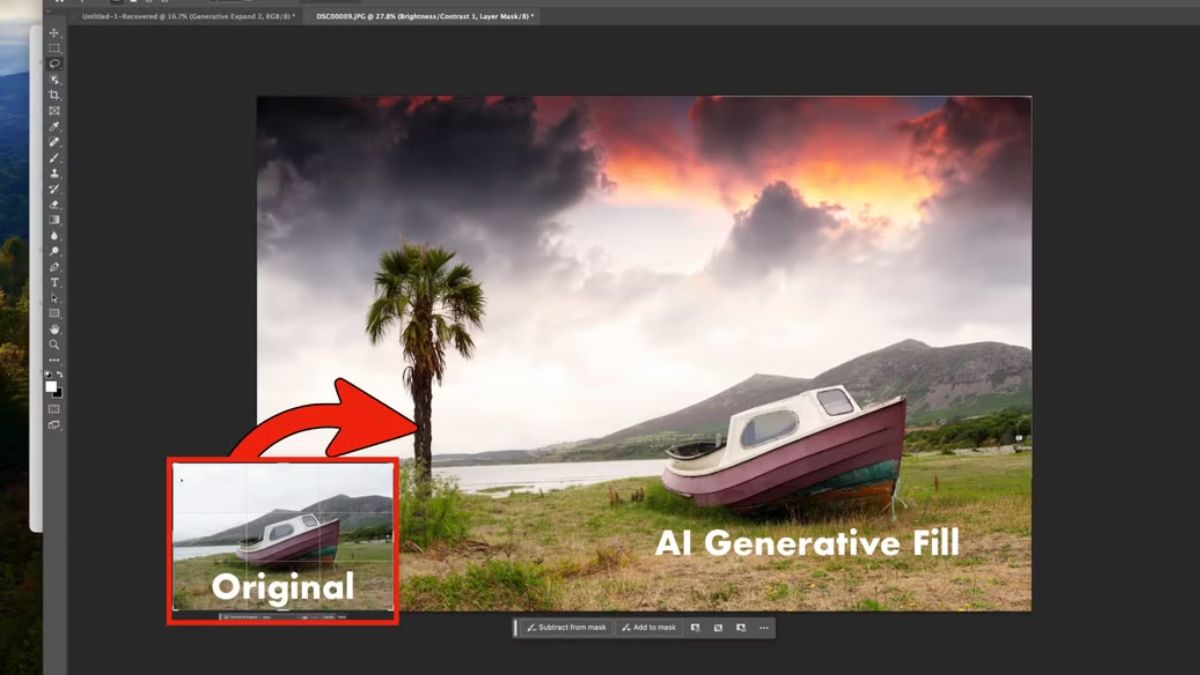This screenshot has height=675, width=1200.
Task: Select the Lasso tool
Action: pyautogui.click(x=54, y=63)
